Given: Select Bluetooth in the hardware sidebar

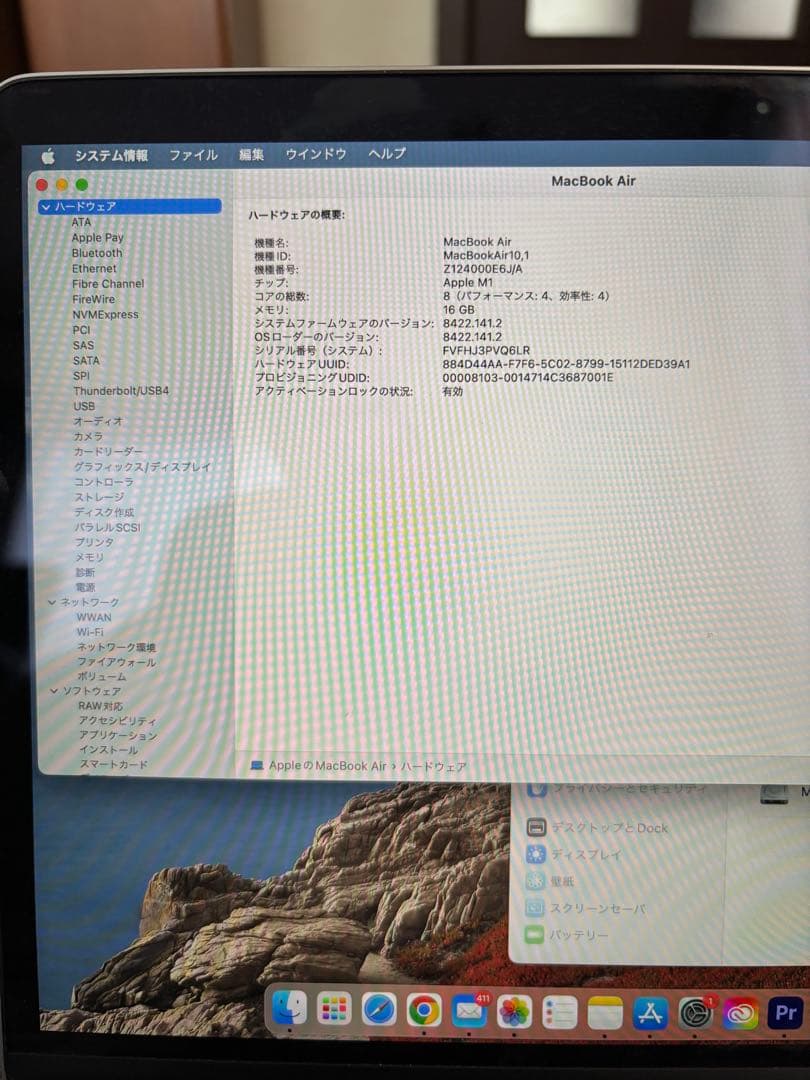Looking at the screenshot, I should 95,253.
